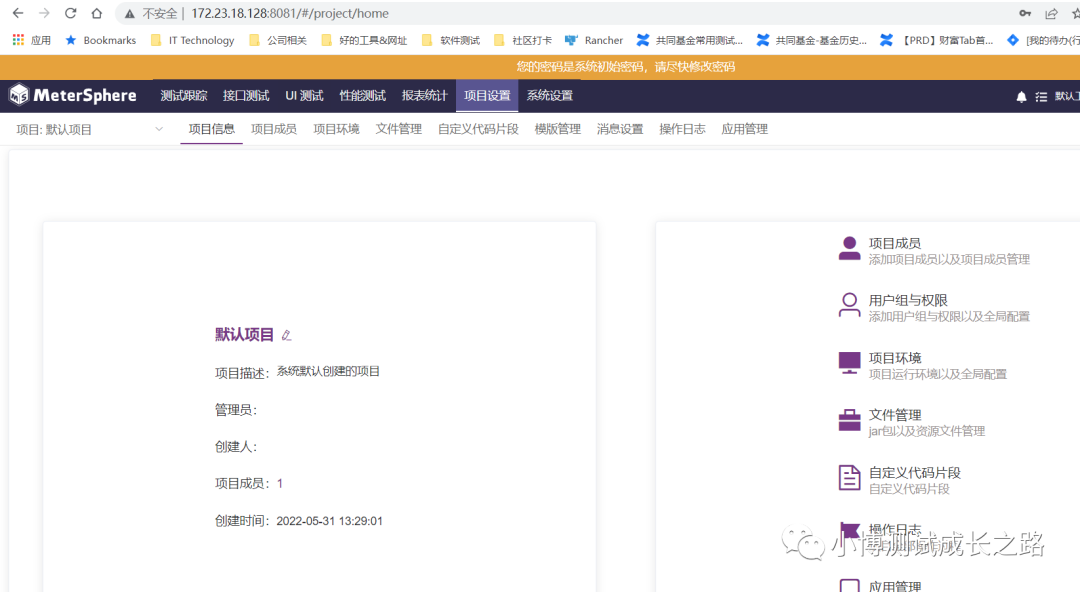Switch to the 项目成员 tab
The image size is (1080, 592).
coord(273,129)
